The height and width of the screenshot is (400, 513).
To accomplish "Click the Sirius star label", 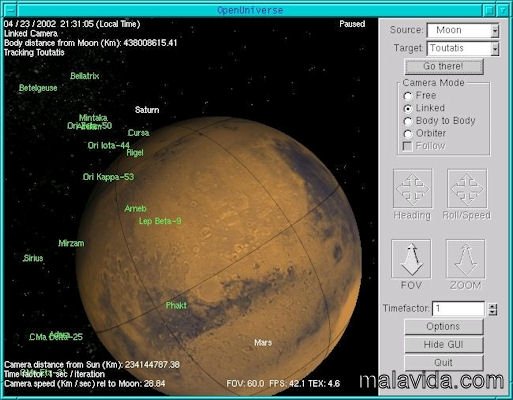I will click(x=33, y=258).
